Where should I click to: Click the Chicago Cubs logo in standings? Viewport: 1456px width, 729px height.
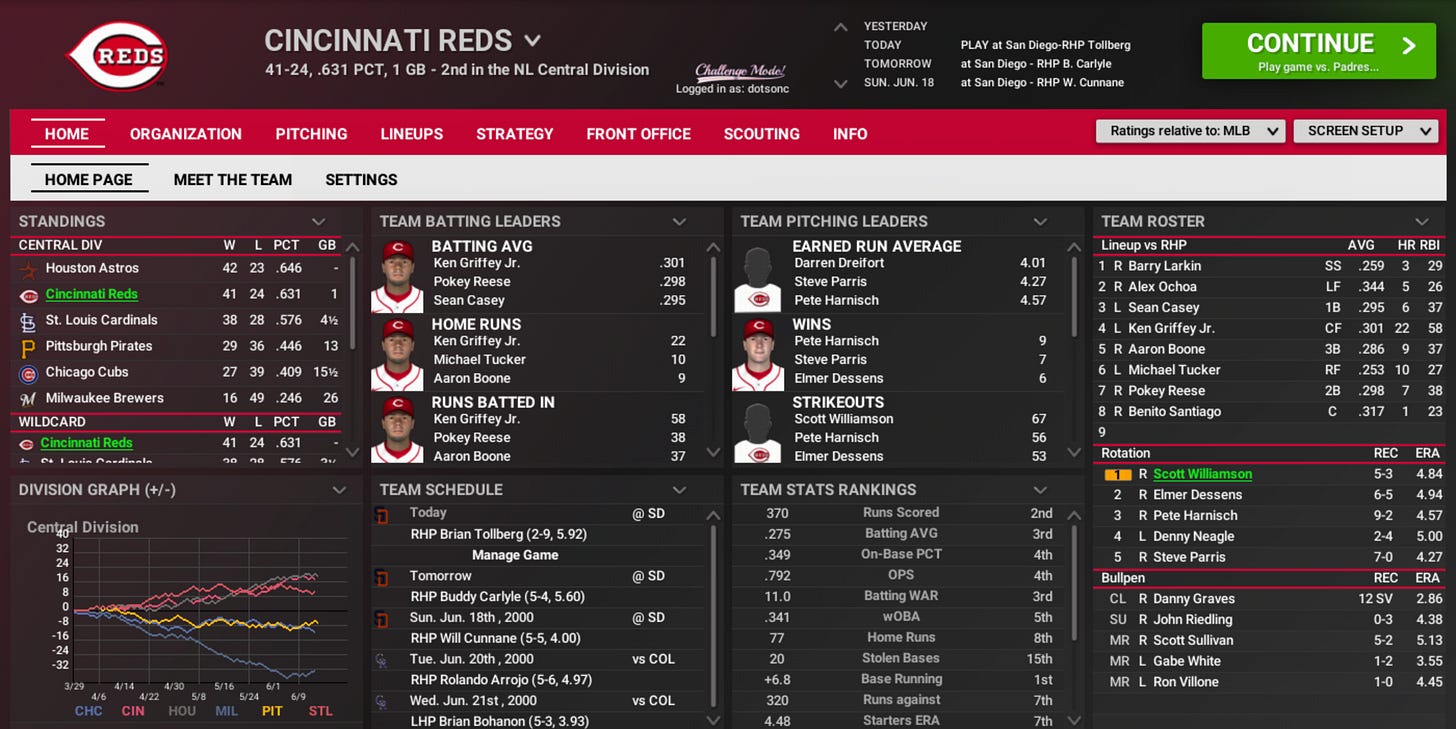pos(28,372)
